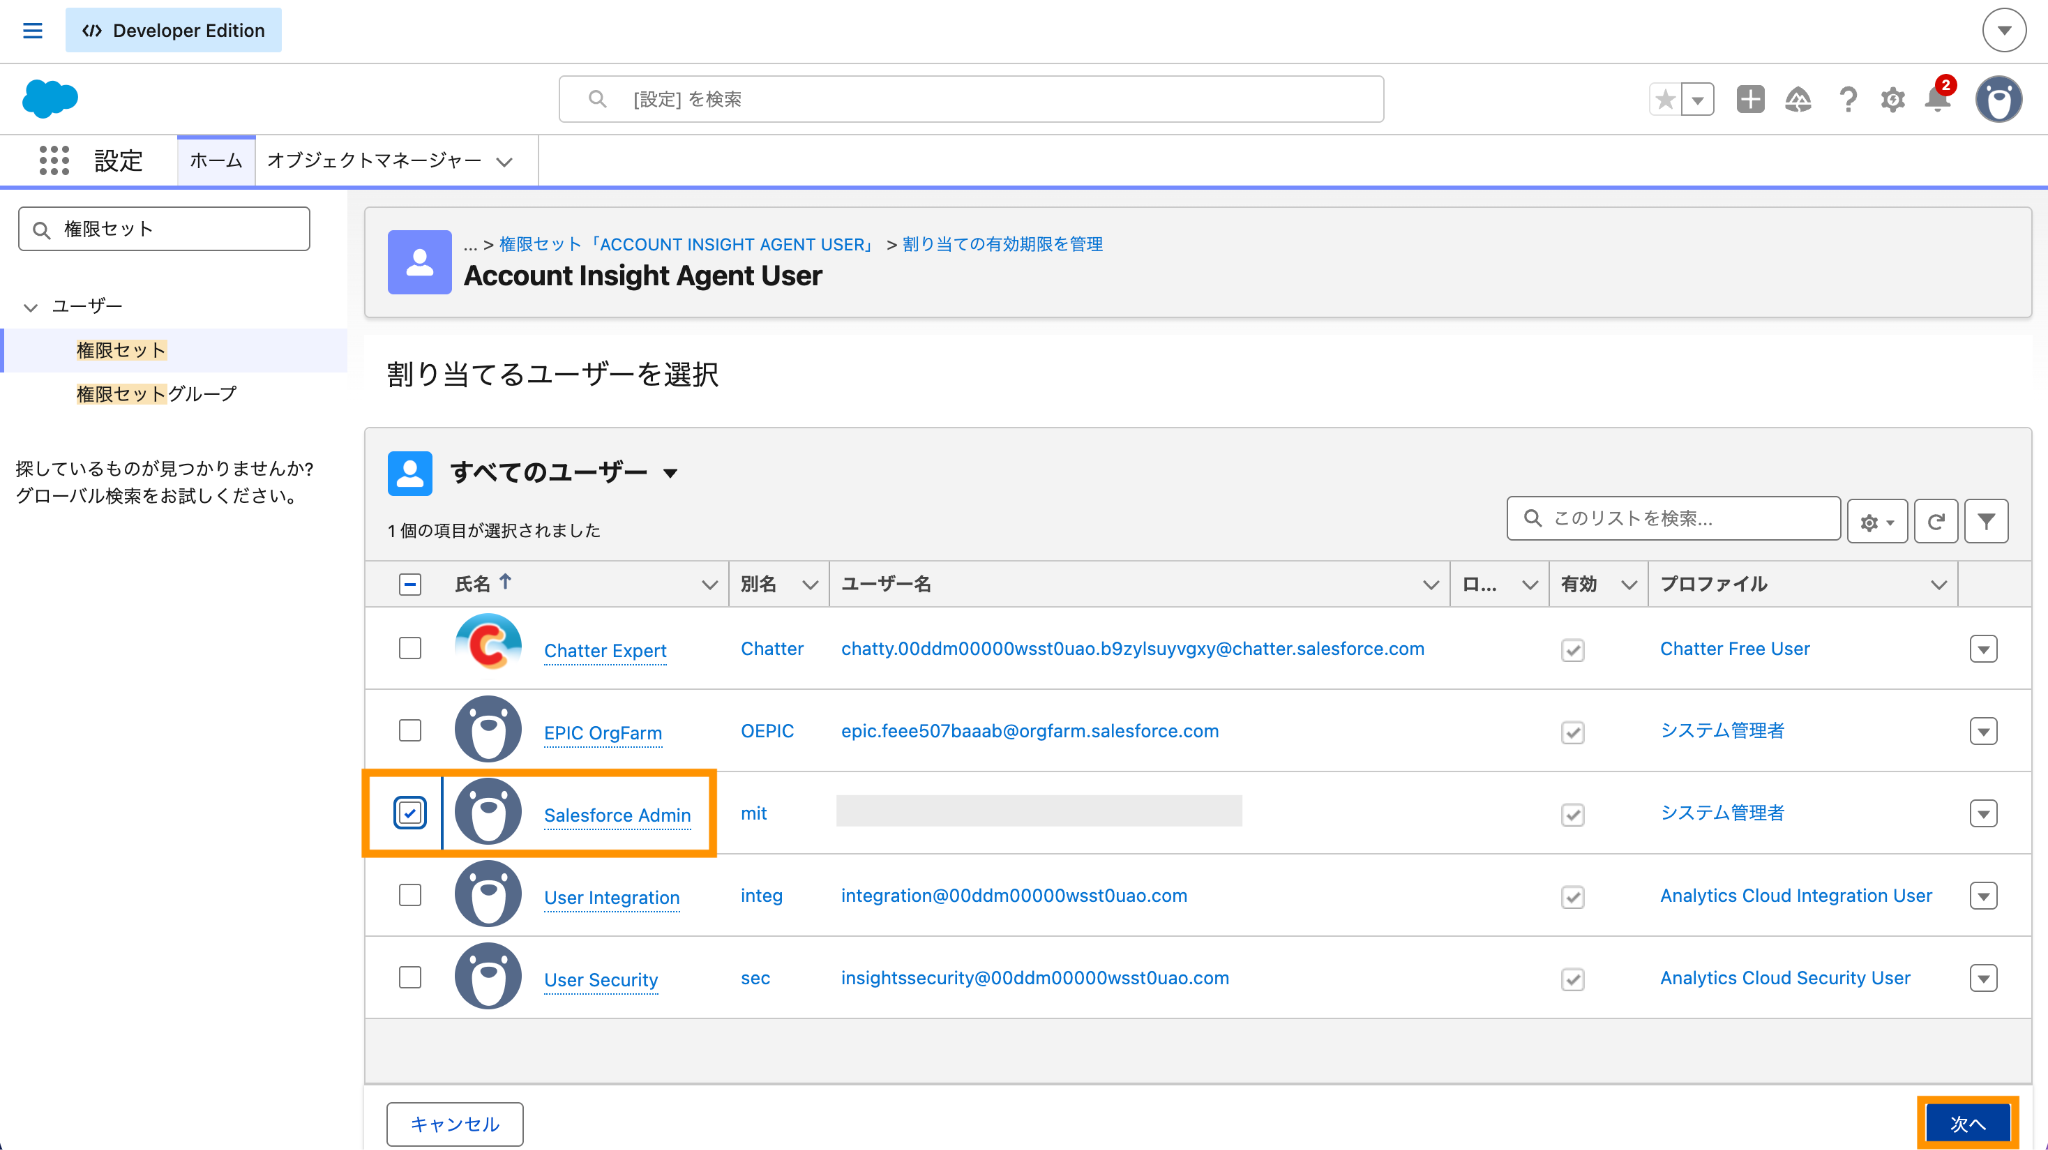Open list view controls gear dropdown
This screenshot has height=1150, width=2048.
(x=1877, y=521)
